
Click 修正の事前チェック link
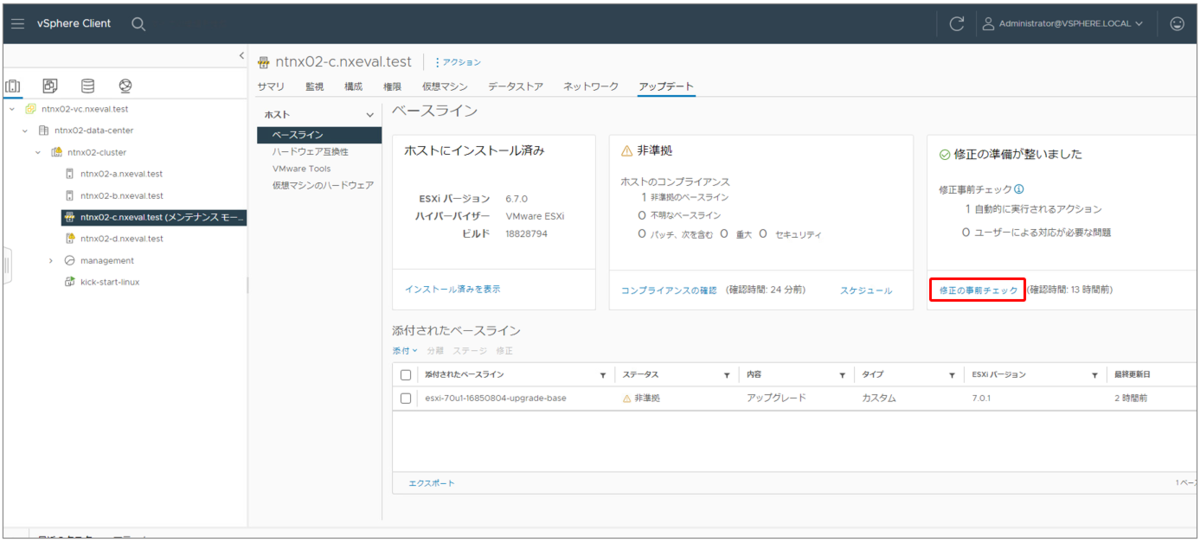pyautogui.click(x=978, y=290)
